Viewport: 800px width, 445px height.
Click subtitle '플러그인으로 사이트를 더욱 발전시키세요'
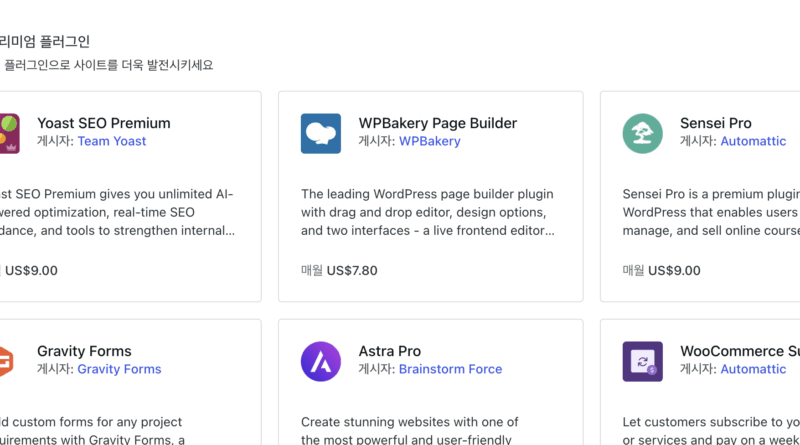coord(109,65)
